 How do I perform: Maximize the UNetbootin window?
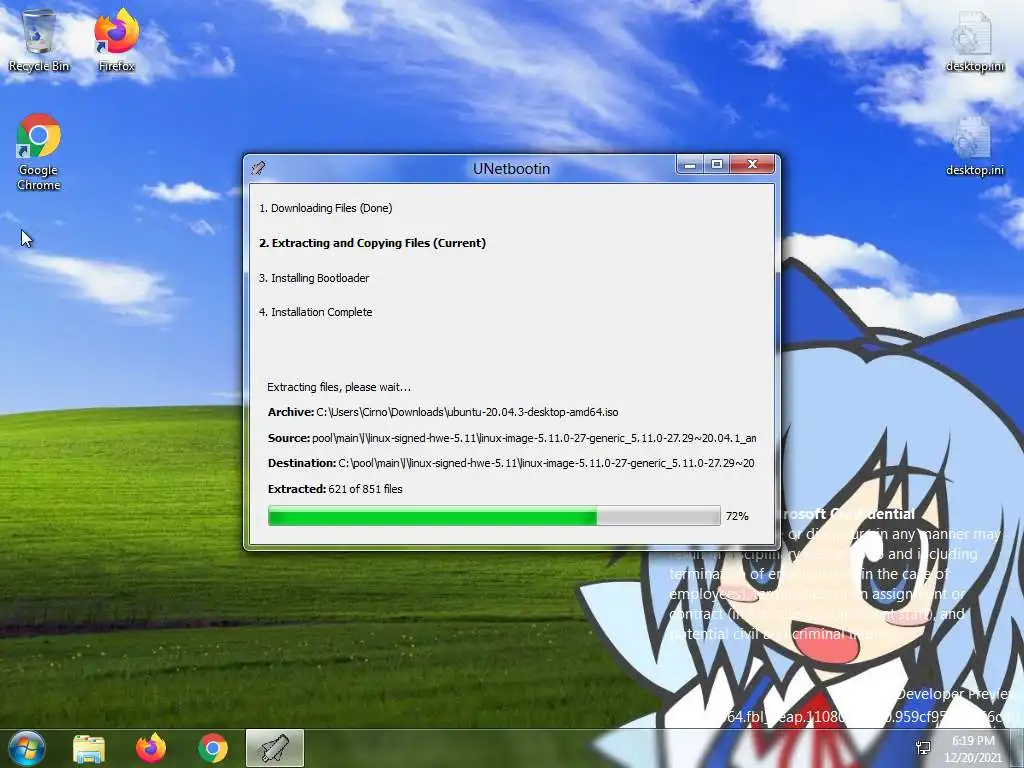pos(716,165)
